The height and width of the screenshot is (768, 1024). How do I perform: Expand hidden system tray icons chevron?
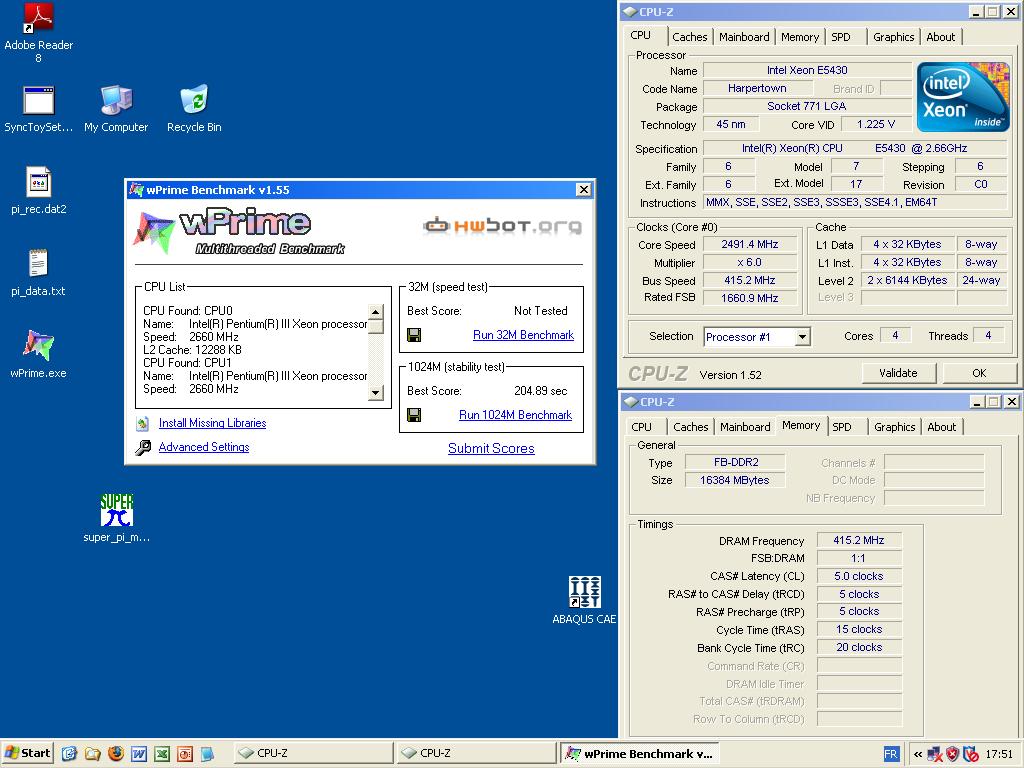coord(918,754)
